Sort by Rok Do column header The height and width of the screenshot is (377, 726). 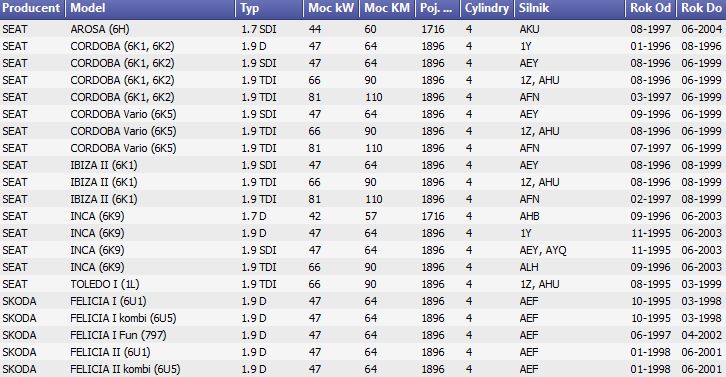coord(701,8)
